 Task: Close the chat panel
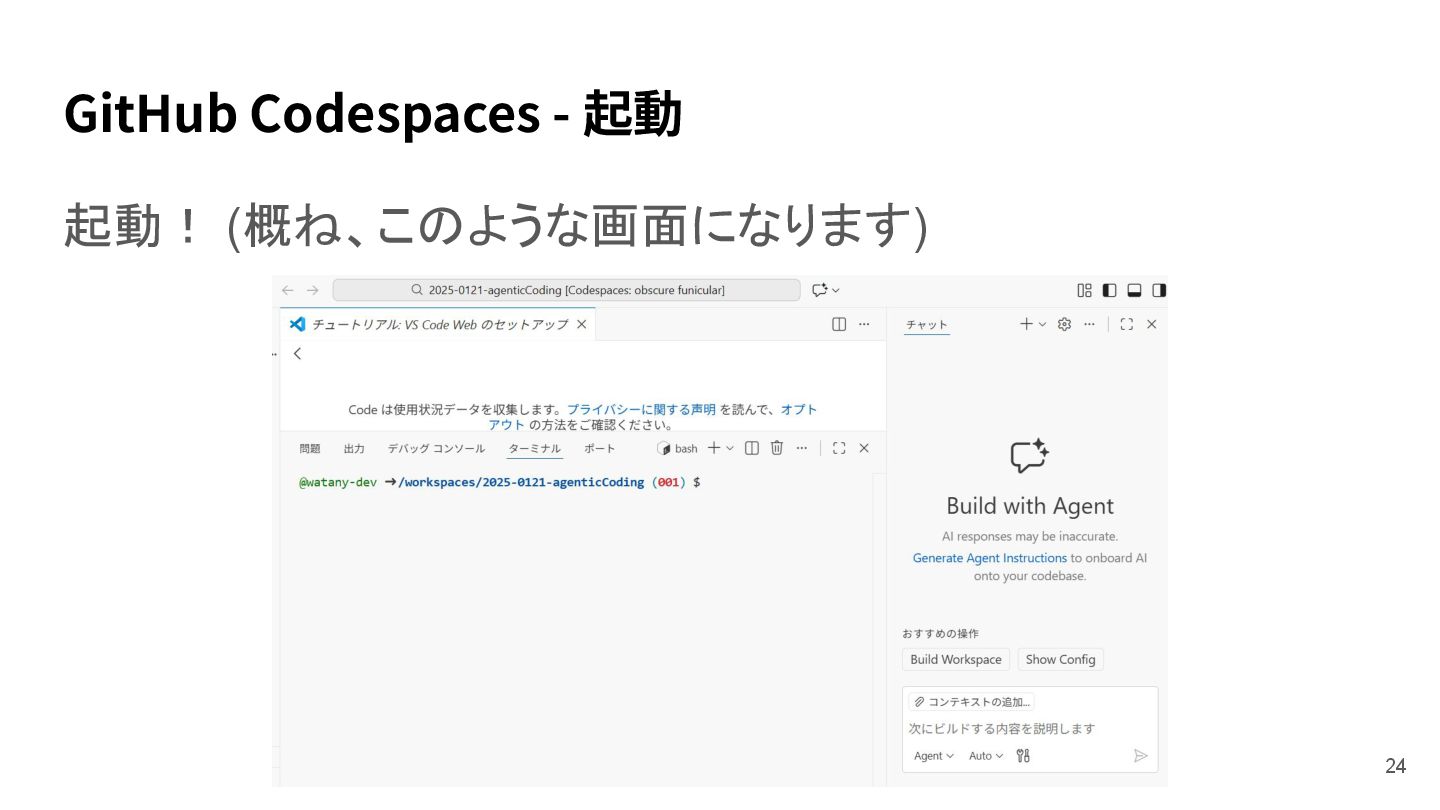pyautogui.click(x=1151, y=324)
